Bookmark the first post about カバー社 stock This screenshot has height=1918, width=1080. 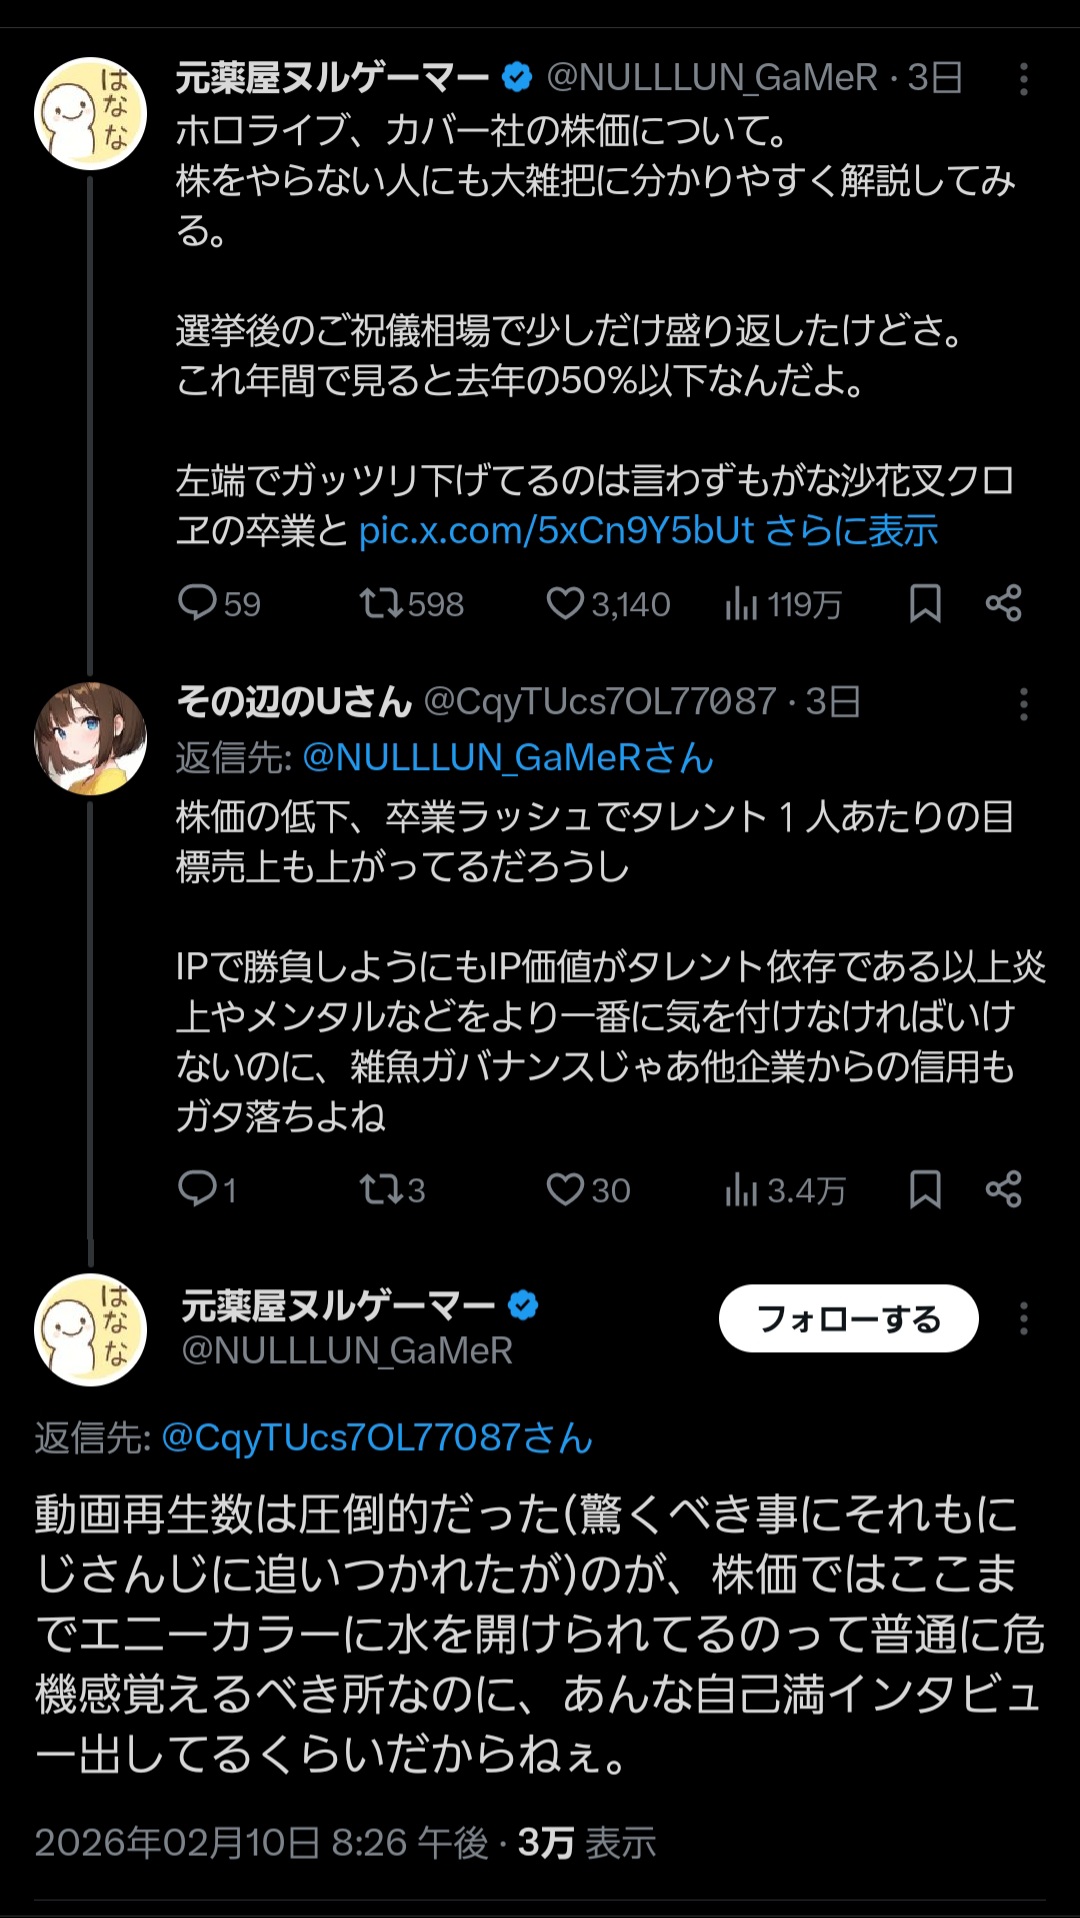click(x=925, y=603)
